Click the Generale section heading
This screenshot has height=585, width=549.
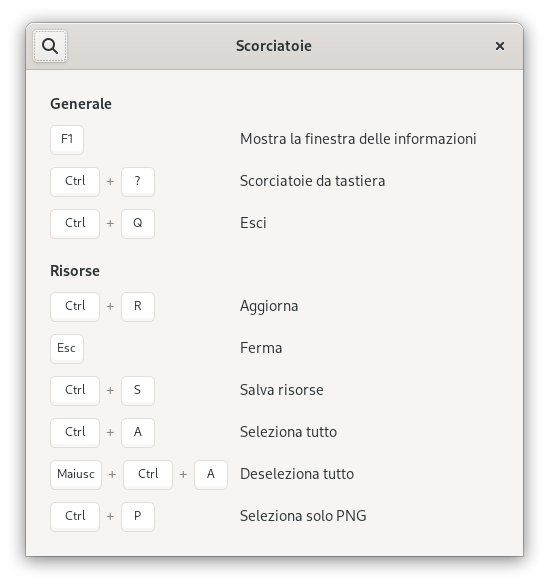(81, 104)
